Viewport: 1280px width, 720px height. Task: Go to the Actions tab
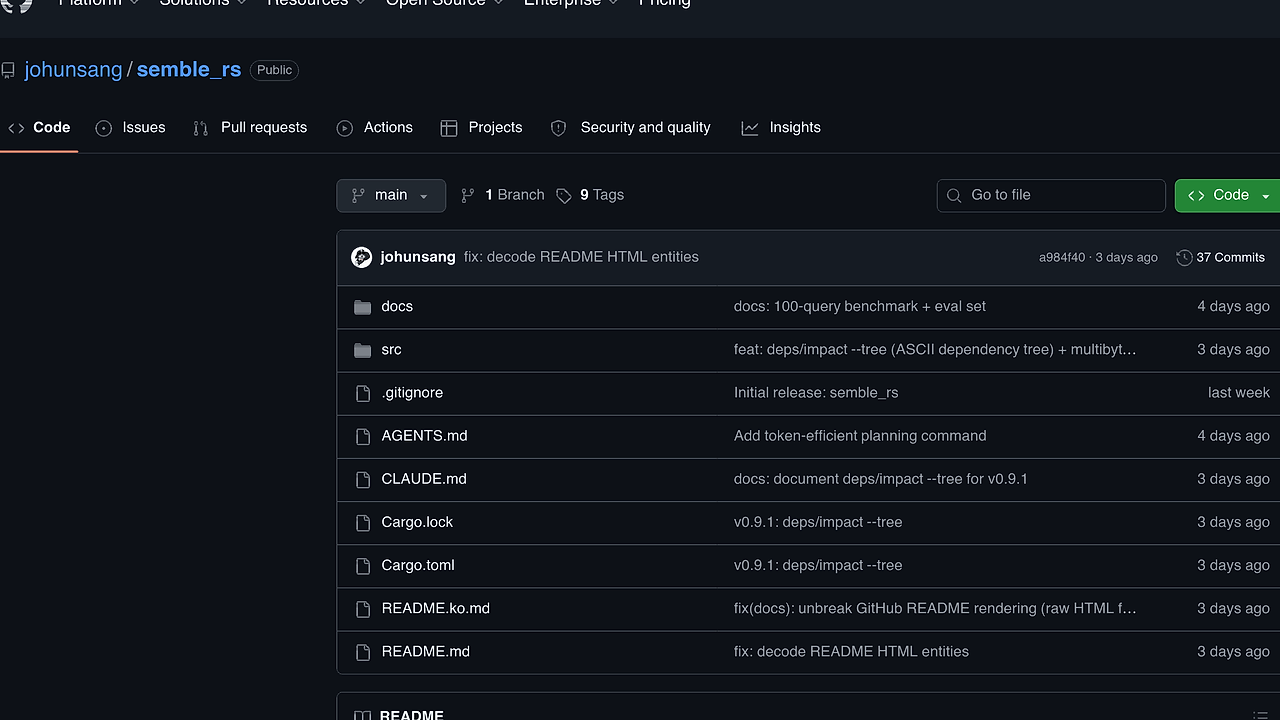(x=375, y=128)
